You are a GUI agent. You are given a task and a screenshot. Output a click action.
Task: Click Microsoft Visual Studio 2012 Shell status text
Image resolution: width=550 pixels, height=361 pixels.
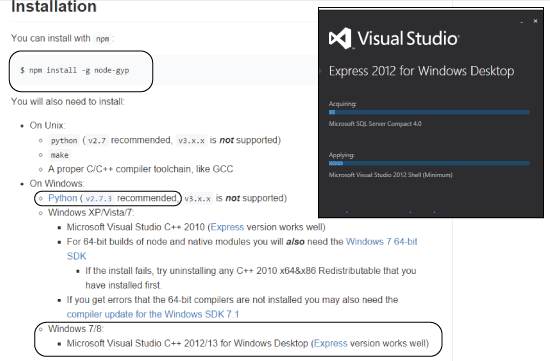tap(390, 175)
